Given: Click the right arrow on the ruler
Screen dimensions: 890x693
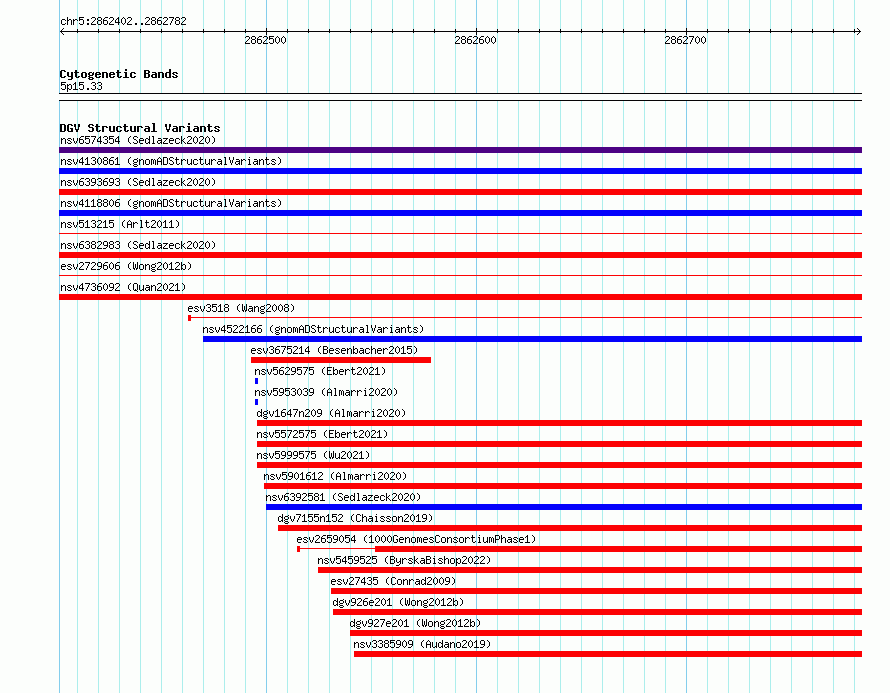Looking at the screenshot, I should pyautogui.click(x=858, y=31).
